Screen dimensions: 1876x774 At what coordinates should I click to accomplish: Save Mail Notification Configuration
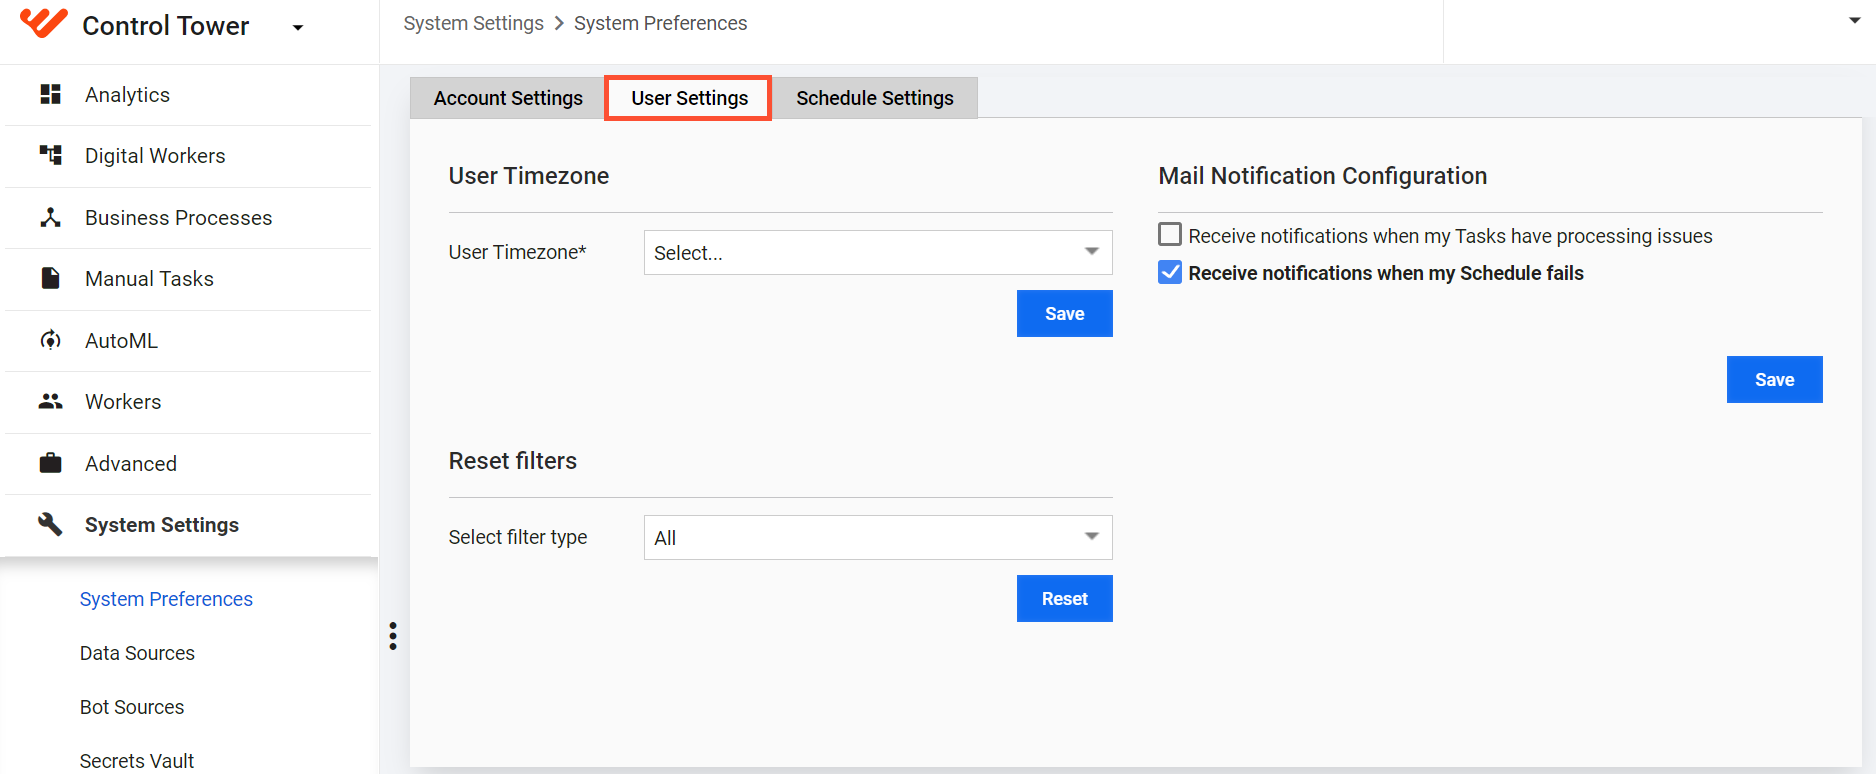tap(1774, 380)
